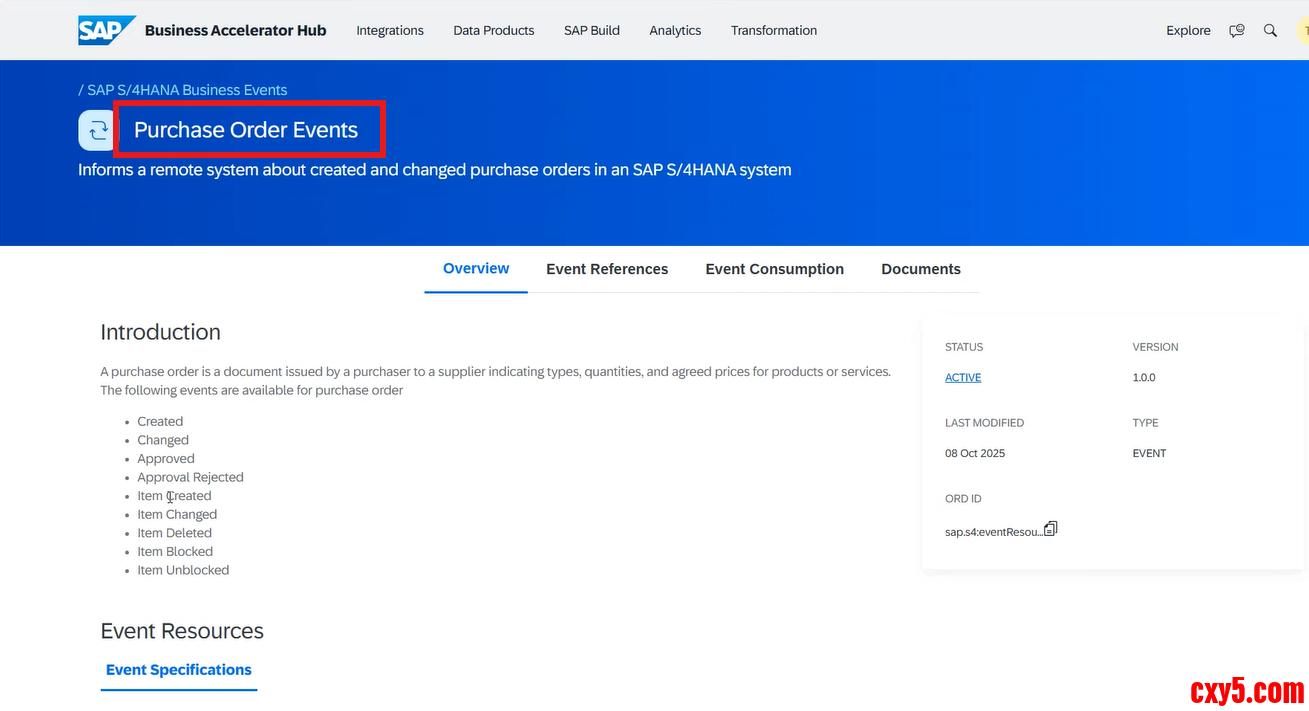The width and height of the screenshot is (1309, 711).
Task: Open the Documents tab
Action: [x=921, y=270]
